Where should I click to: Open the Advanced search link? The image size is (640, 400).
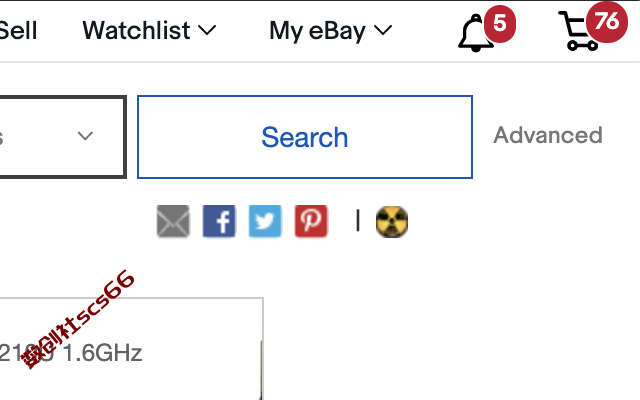click(x=548, y=135)
